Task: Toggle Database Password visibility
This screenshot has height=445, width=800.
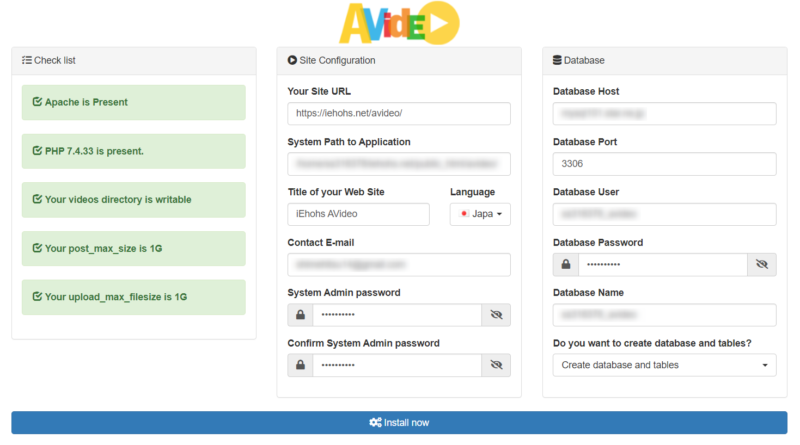Action: 762,264
